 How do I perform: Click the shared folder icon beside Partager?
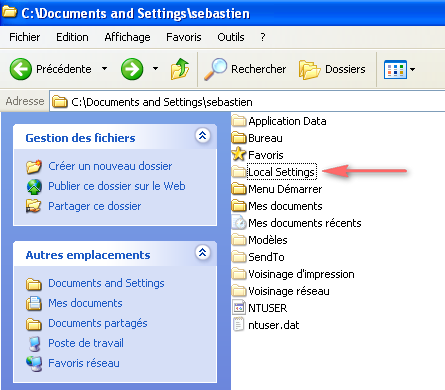tap(34, 206)
